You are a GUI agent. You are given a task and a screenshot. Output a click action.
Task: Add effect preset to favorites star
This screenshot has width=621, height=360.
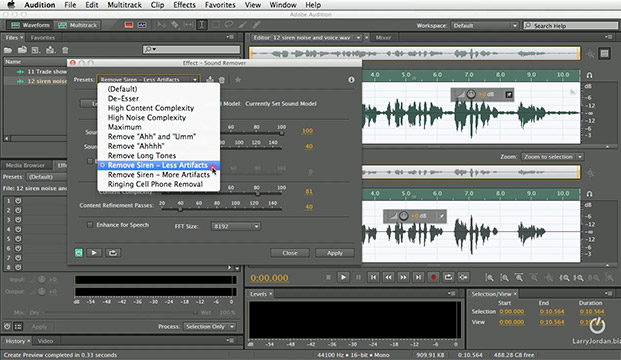[238, 80]
